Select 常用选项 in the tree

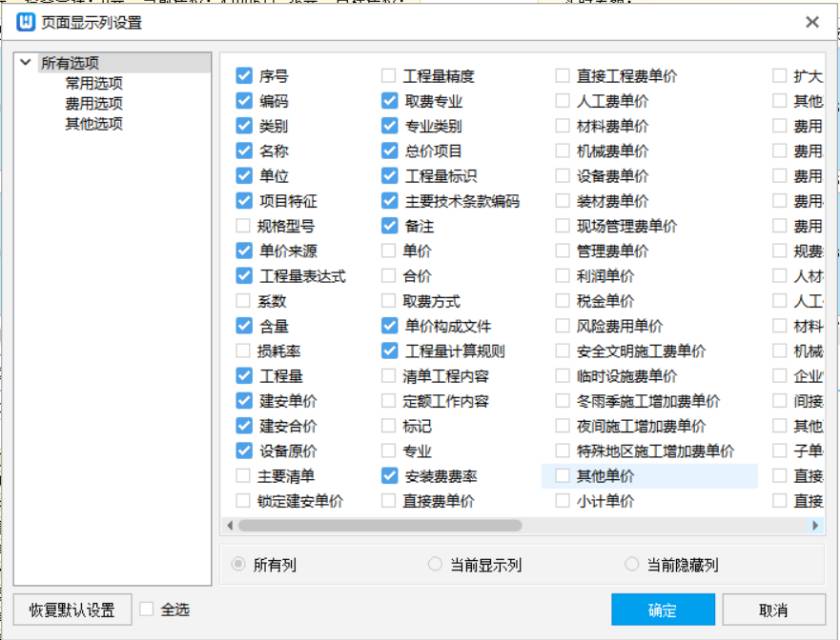point(94,83)
